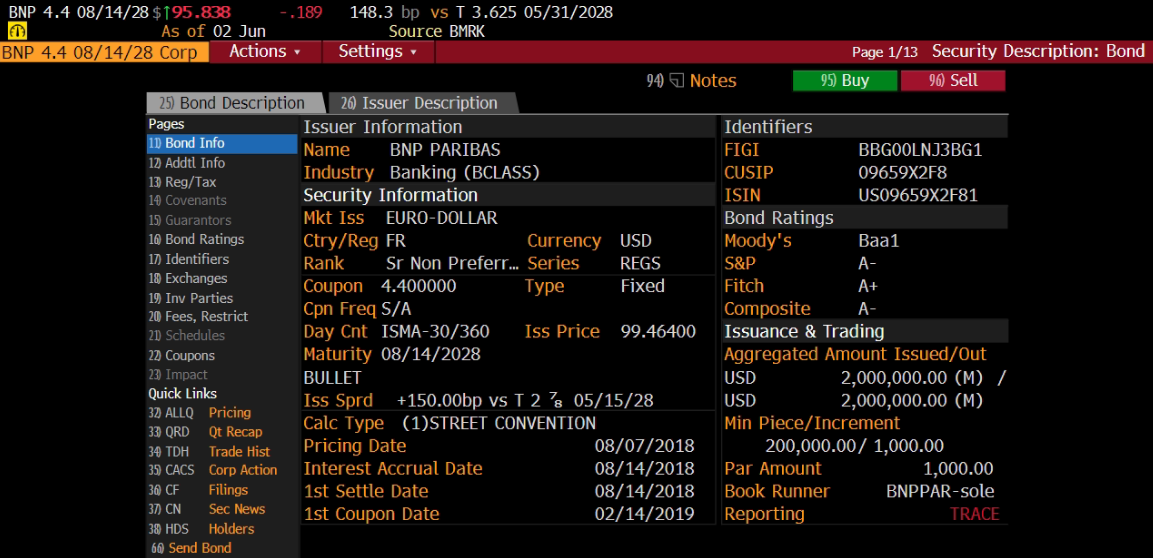Click the Par Amount value 1,000.00
The width and height of the screenshot is (1153, 558).
click(x=958, y=469)
